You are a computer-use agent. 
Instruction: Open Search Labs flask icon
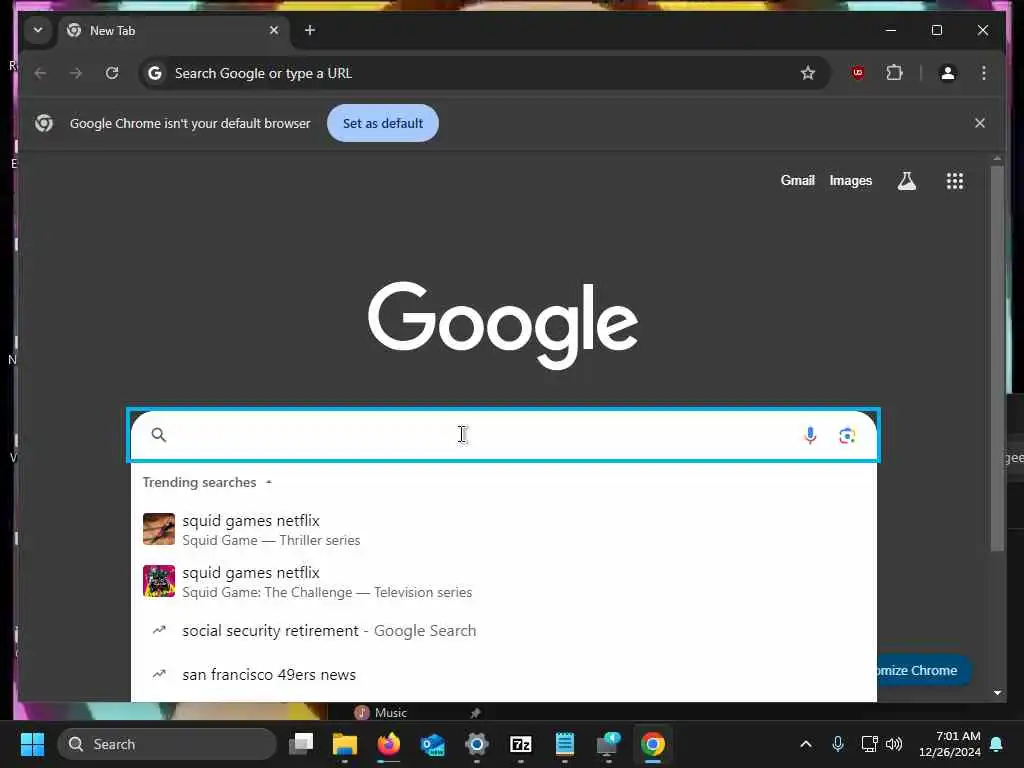tap(906, 181)
